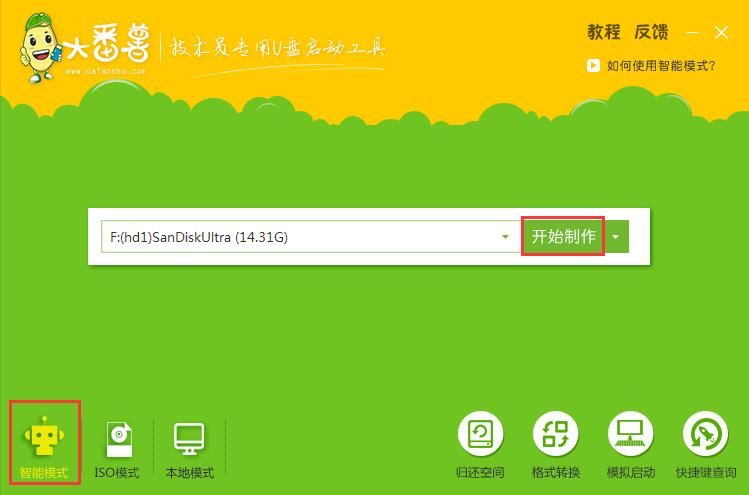Open the 反馈 menu item

click(x=651, y=32)
